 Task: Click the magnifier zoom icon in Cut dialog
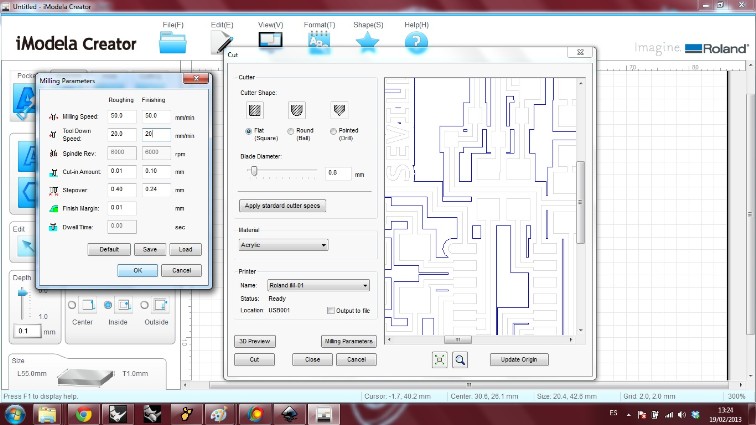point(460,359)
